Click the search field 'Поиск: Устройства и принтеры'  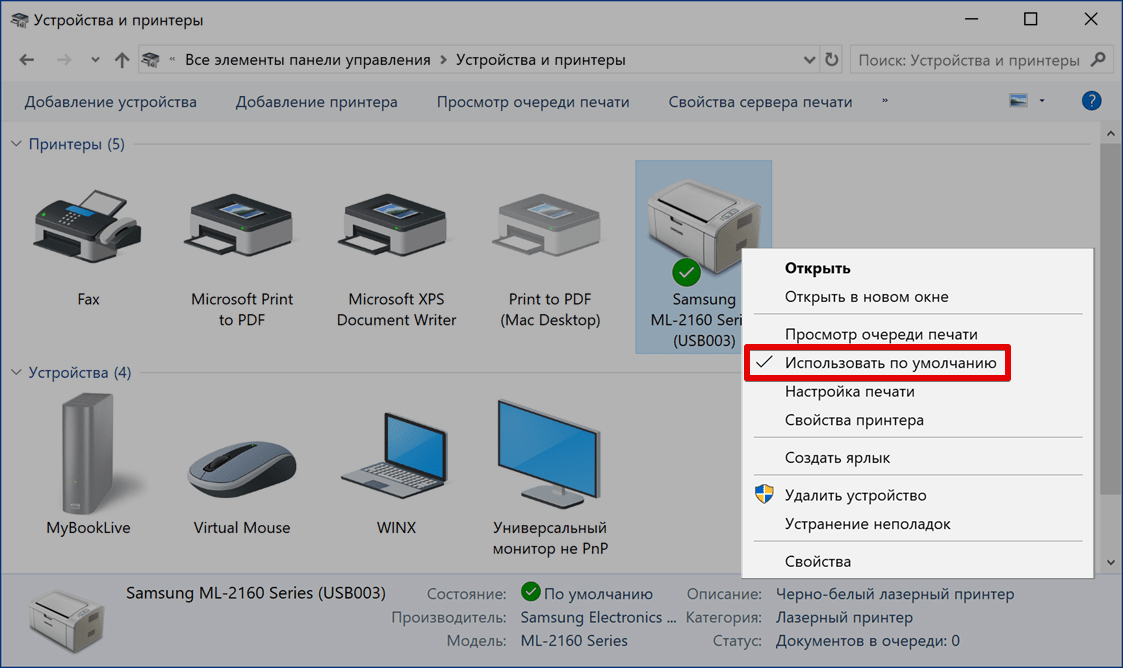point(968,60)
